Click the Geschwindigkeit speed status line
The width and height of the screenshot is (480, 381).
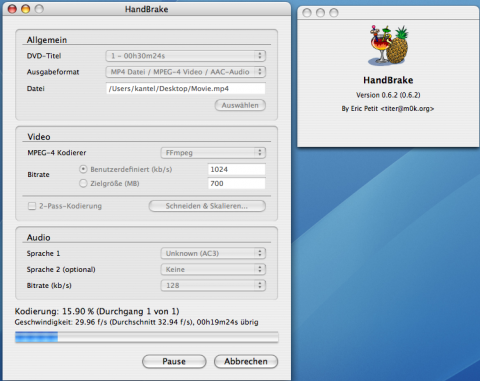point(136,322)
